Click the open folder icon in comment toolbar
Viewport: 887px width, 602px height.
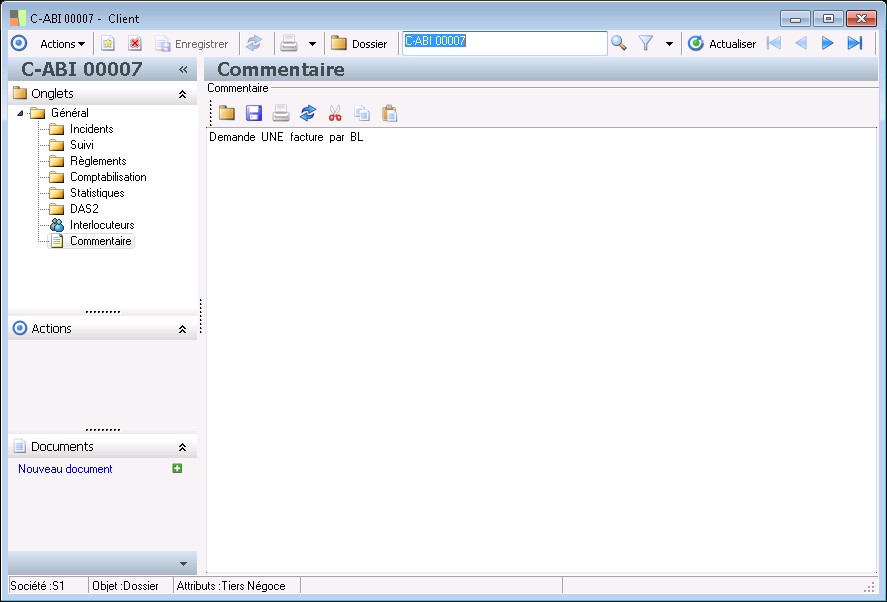(227, 113)
